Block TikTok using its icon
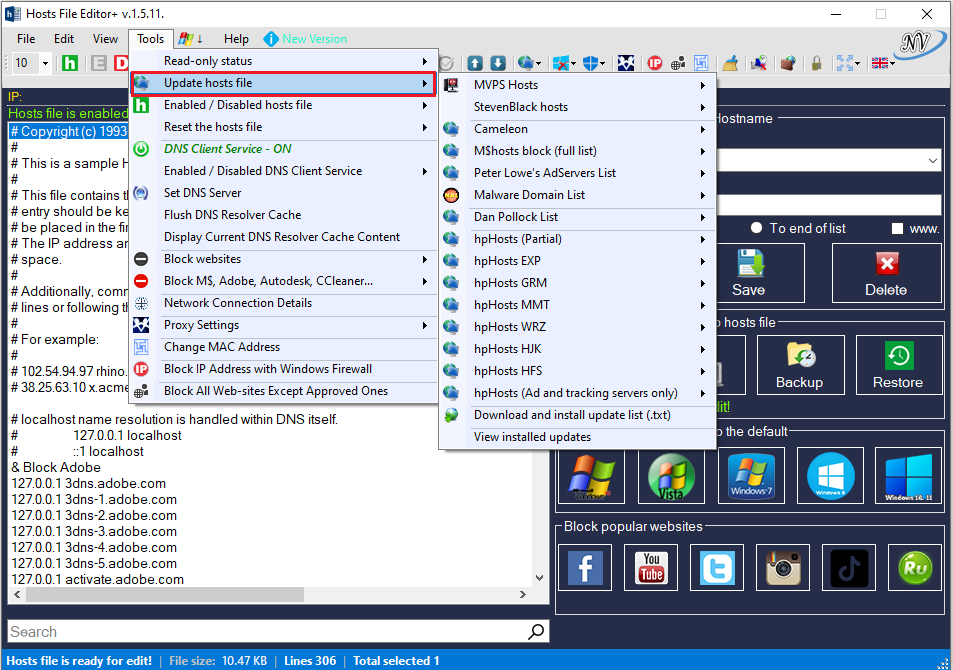The width and height of the screenshot is (953, 670). (x=849, y=567)
